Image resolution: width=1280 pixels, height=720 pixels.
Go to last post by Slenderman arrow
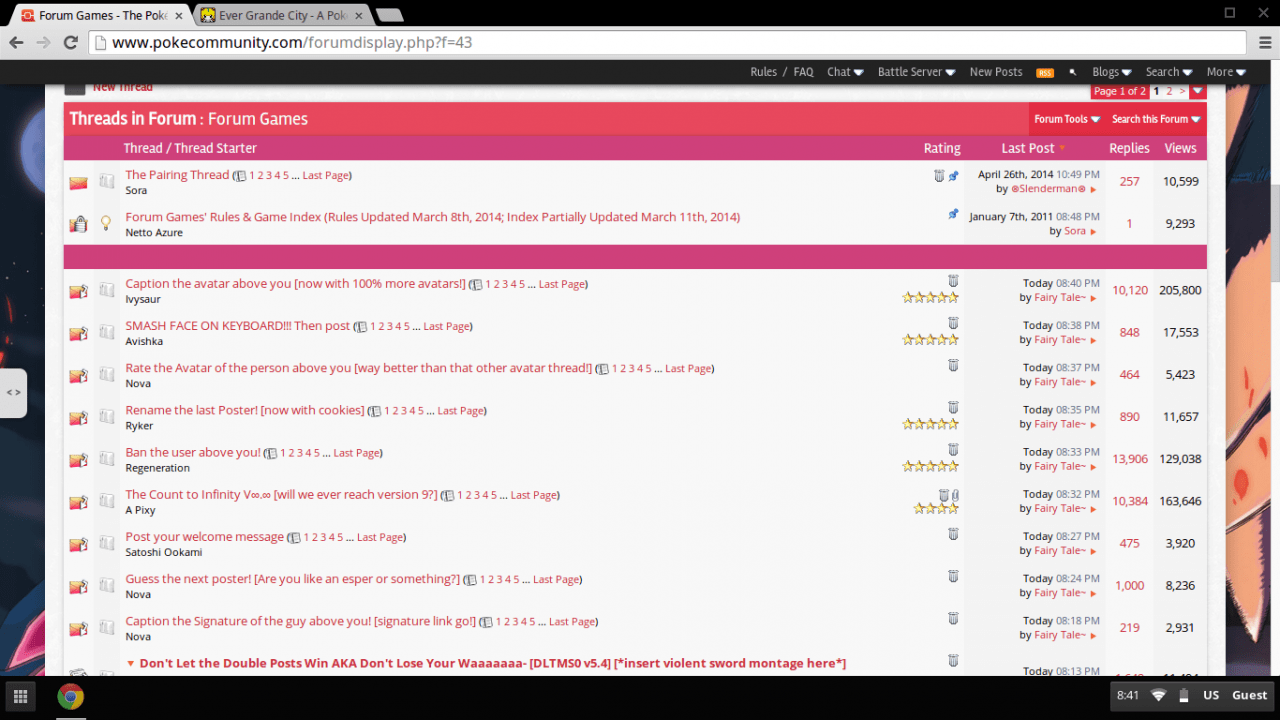click(1093, 189)
